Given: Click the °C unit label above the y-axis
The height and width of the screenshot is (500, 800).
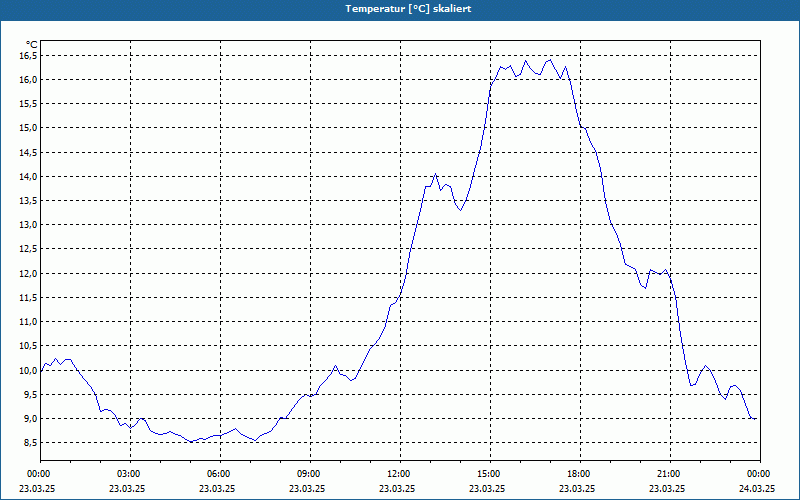Looking at the screenshot, I should (32, 45).
